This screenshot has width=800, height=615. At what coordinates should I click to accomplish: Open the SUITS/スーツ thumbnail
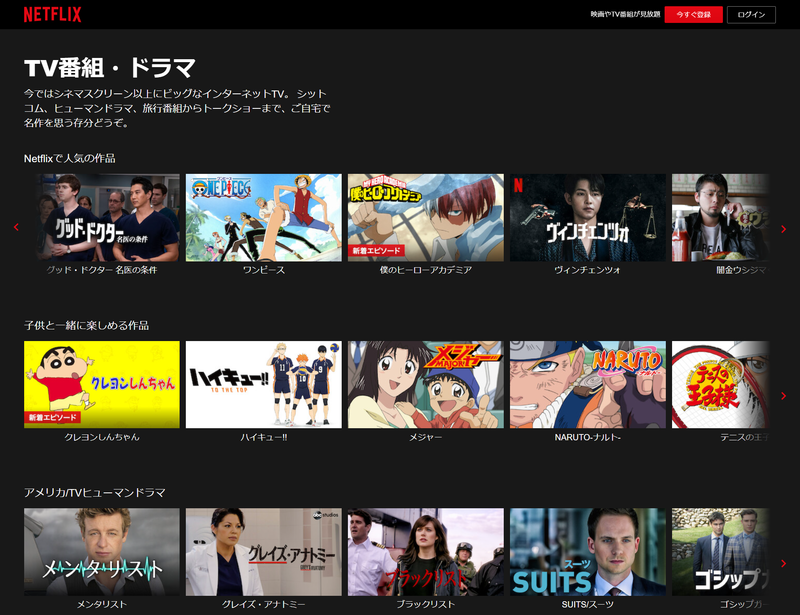tap(588, 552)
